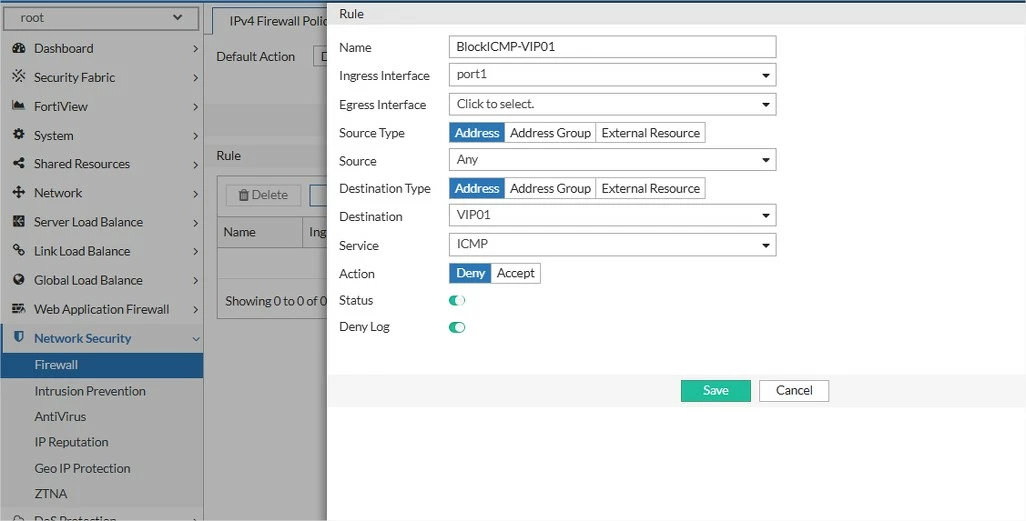Screen dimensions: 1026x521
Task: Click the Global Load Balance globe icon
Action: click(19, 279)
